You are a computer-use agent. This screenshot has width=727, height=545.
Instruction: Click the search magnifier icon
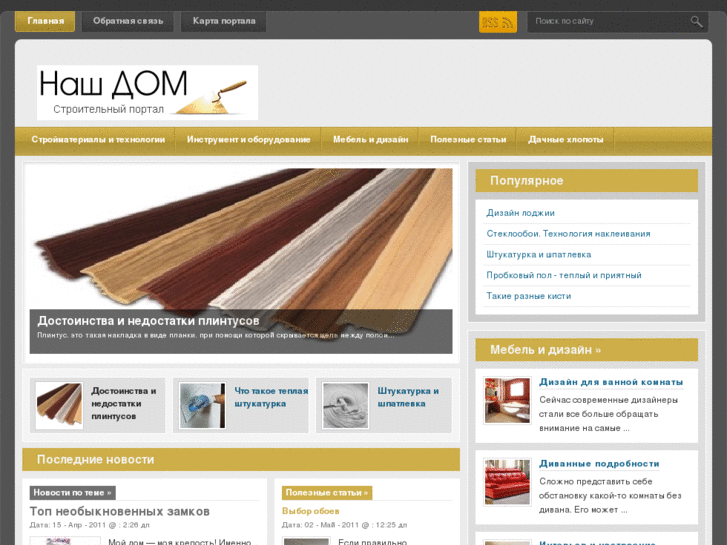(x=696, y=21)
